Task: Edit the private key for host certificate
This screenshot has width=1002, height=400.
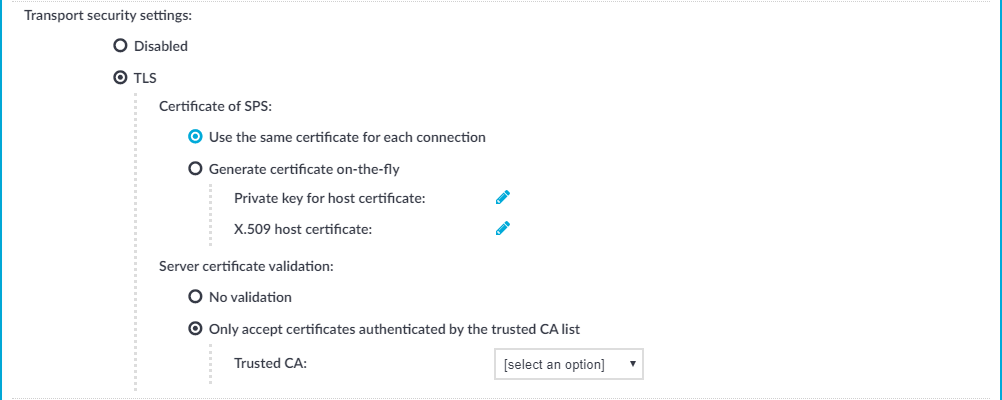Action: click(503, 198)
